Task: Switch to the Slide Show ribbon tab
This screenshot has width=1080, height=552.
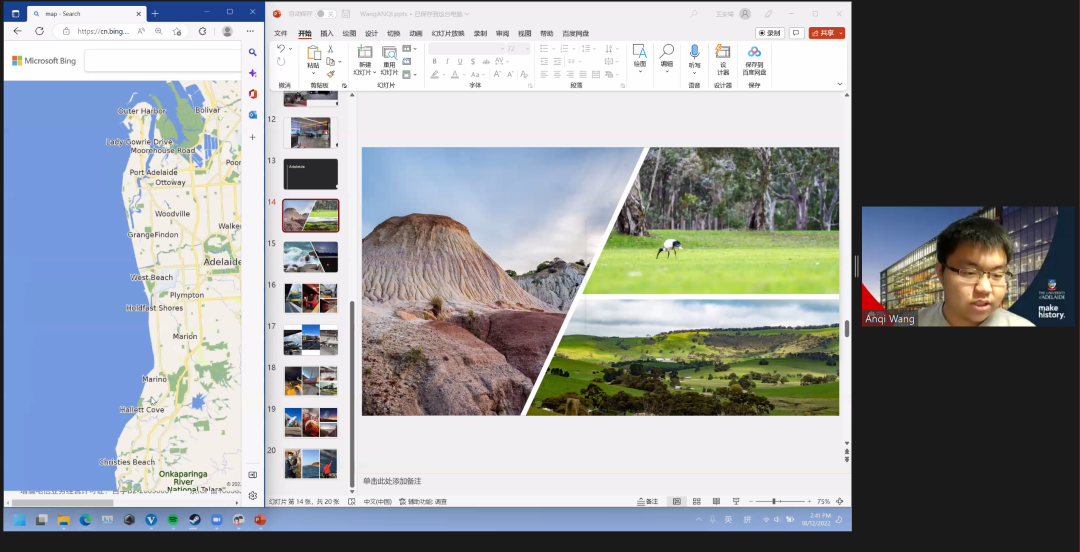Action: pyautogui.click(x=447, y=33)
